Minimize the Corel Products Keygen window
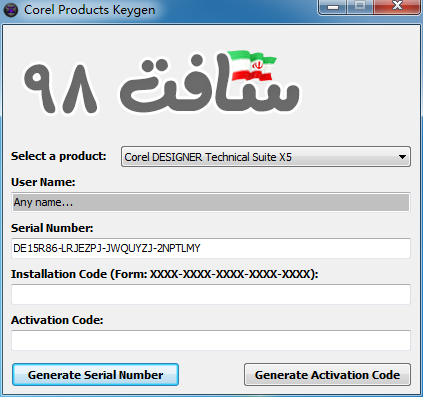Viewport: 423px width, 397px height. (x=333, y=7)
